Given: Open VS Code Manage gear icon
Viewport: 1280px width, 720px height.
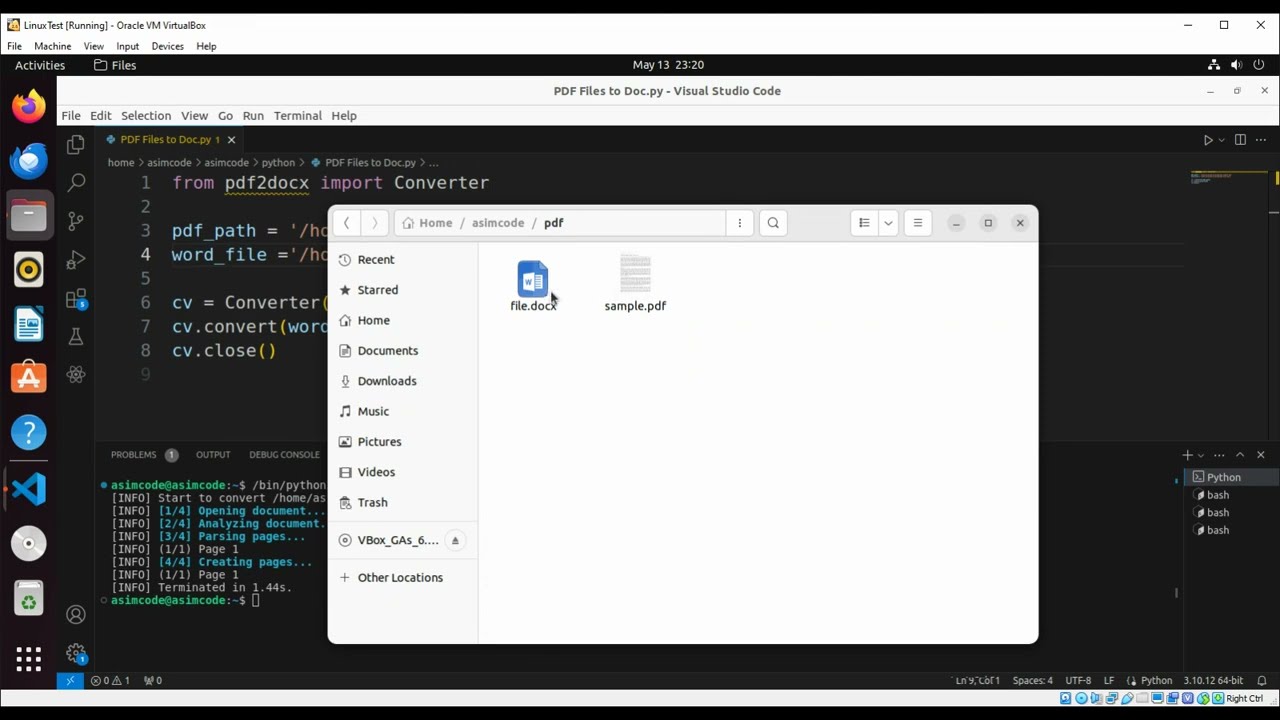Looking at the screenshot, I should (x=76, y=653).
